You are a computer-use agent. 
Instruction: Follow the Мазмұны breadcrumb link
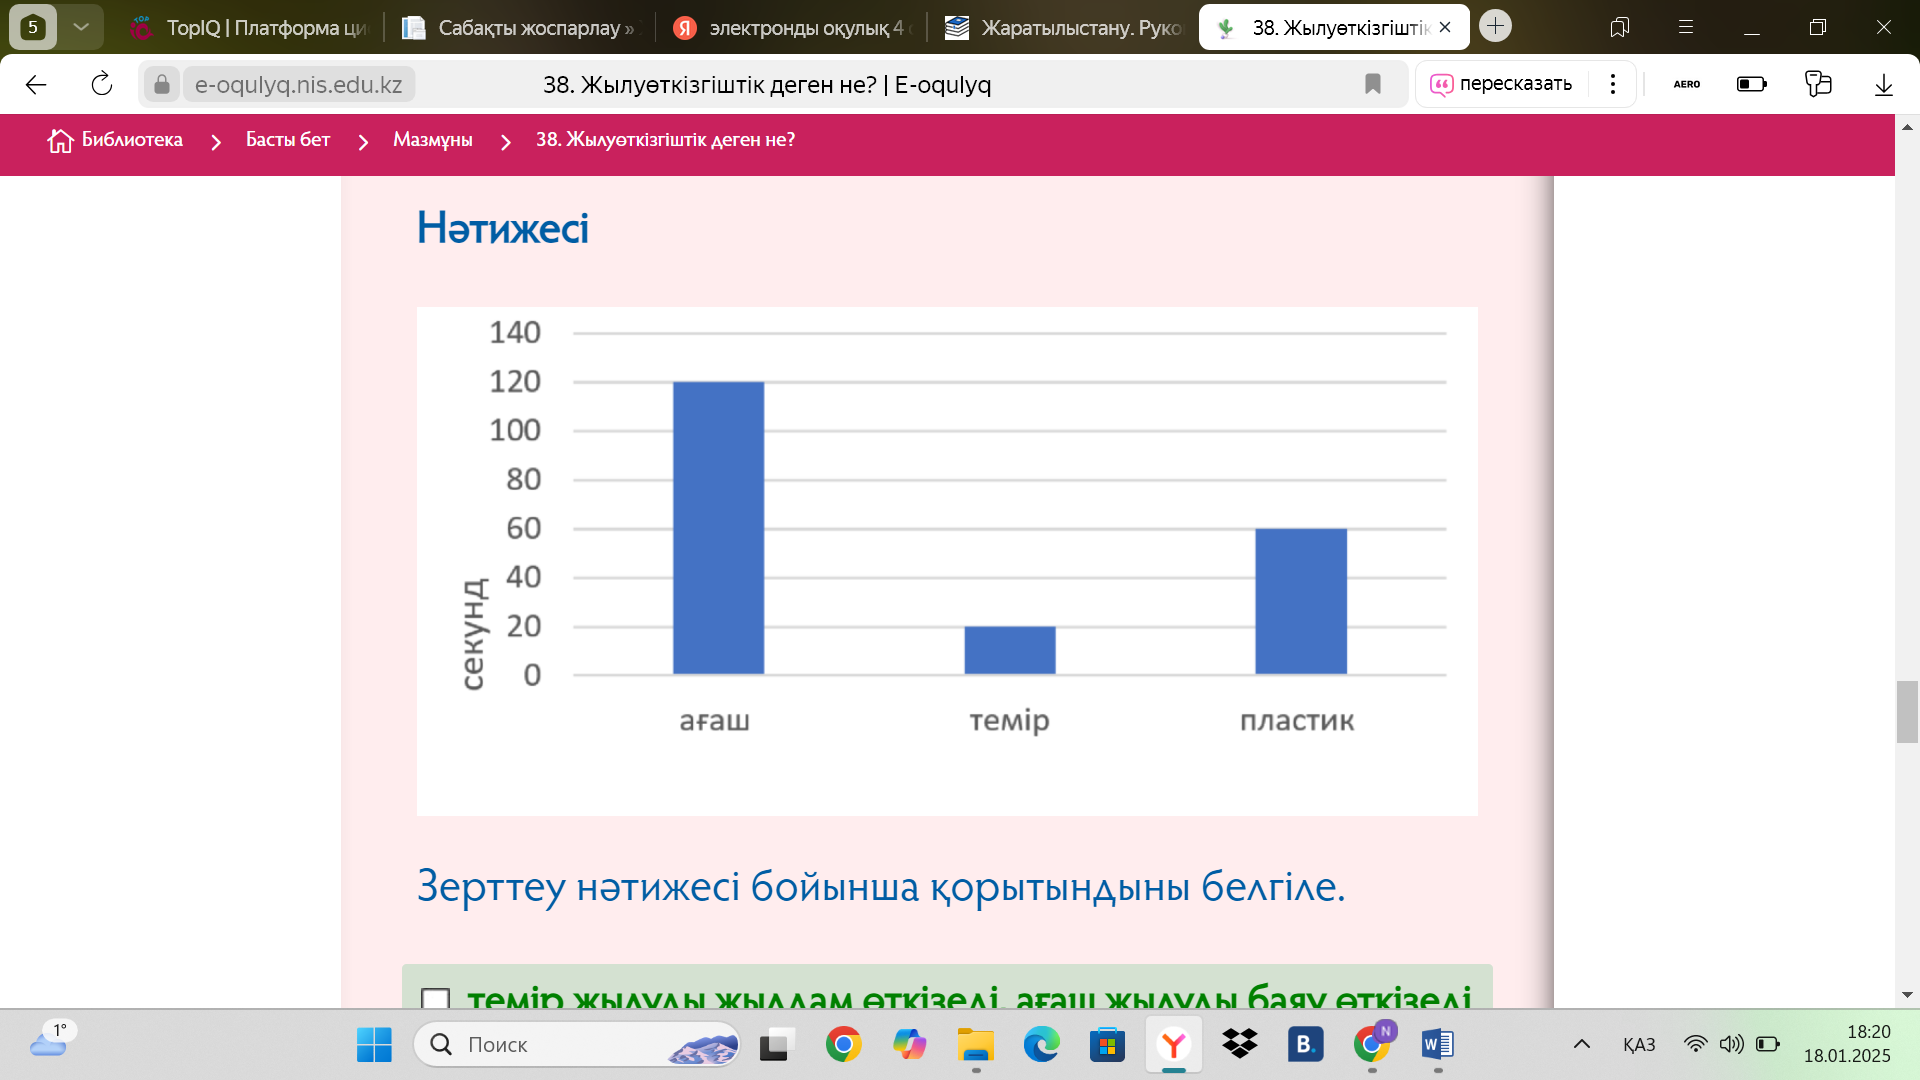[432, 140]
